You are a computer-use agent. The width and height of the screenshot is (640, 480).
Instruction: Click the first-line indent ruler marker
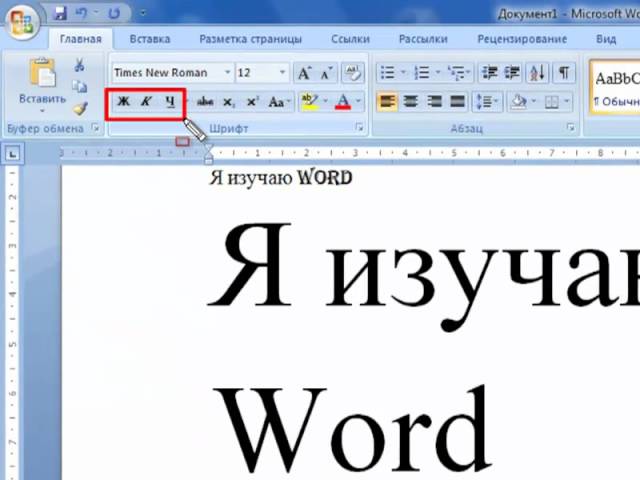[x=208, y=147]
